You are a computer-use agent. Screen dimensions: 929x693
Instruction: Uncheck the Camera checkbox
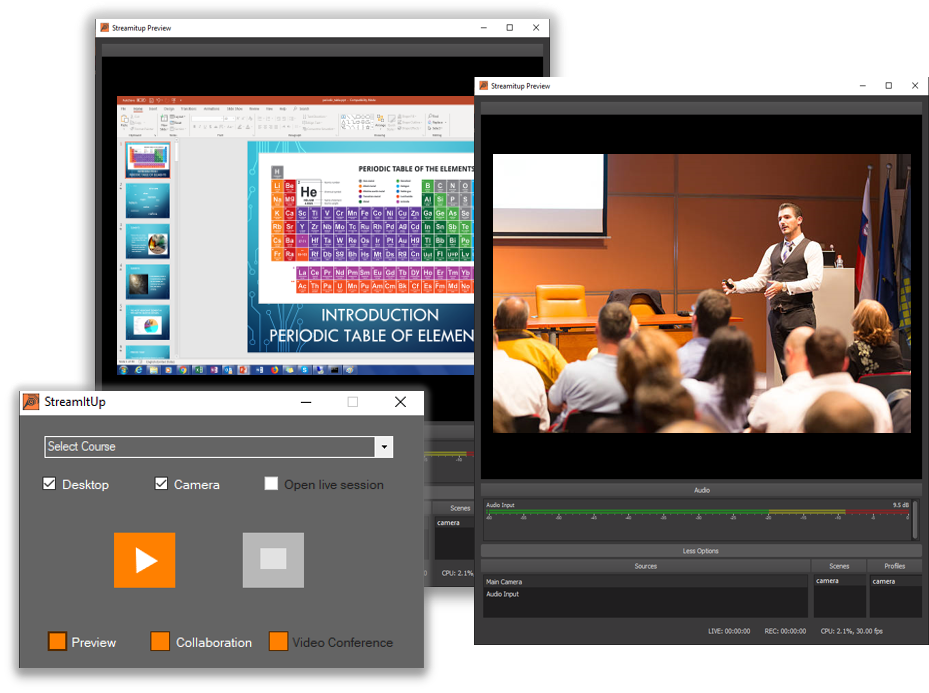(161, 484)
